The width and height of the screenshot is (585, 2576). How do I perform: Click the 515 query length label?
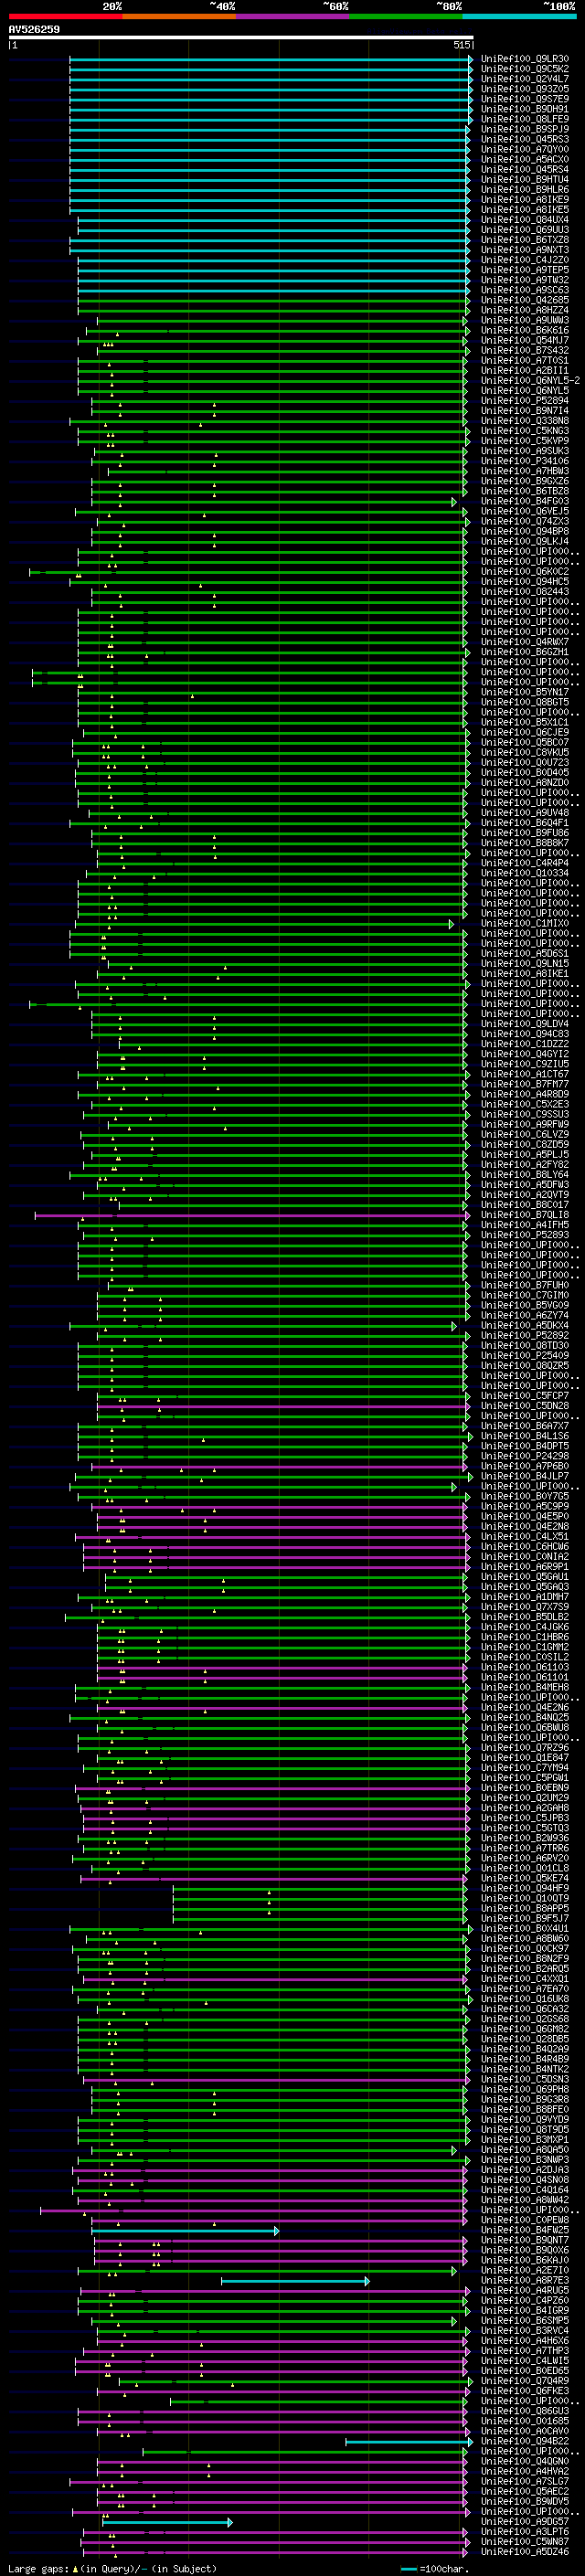coord(461,45)
